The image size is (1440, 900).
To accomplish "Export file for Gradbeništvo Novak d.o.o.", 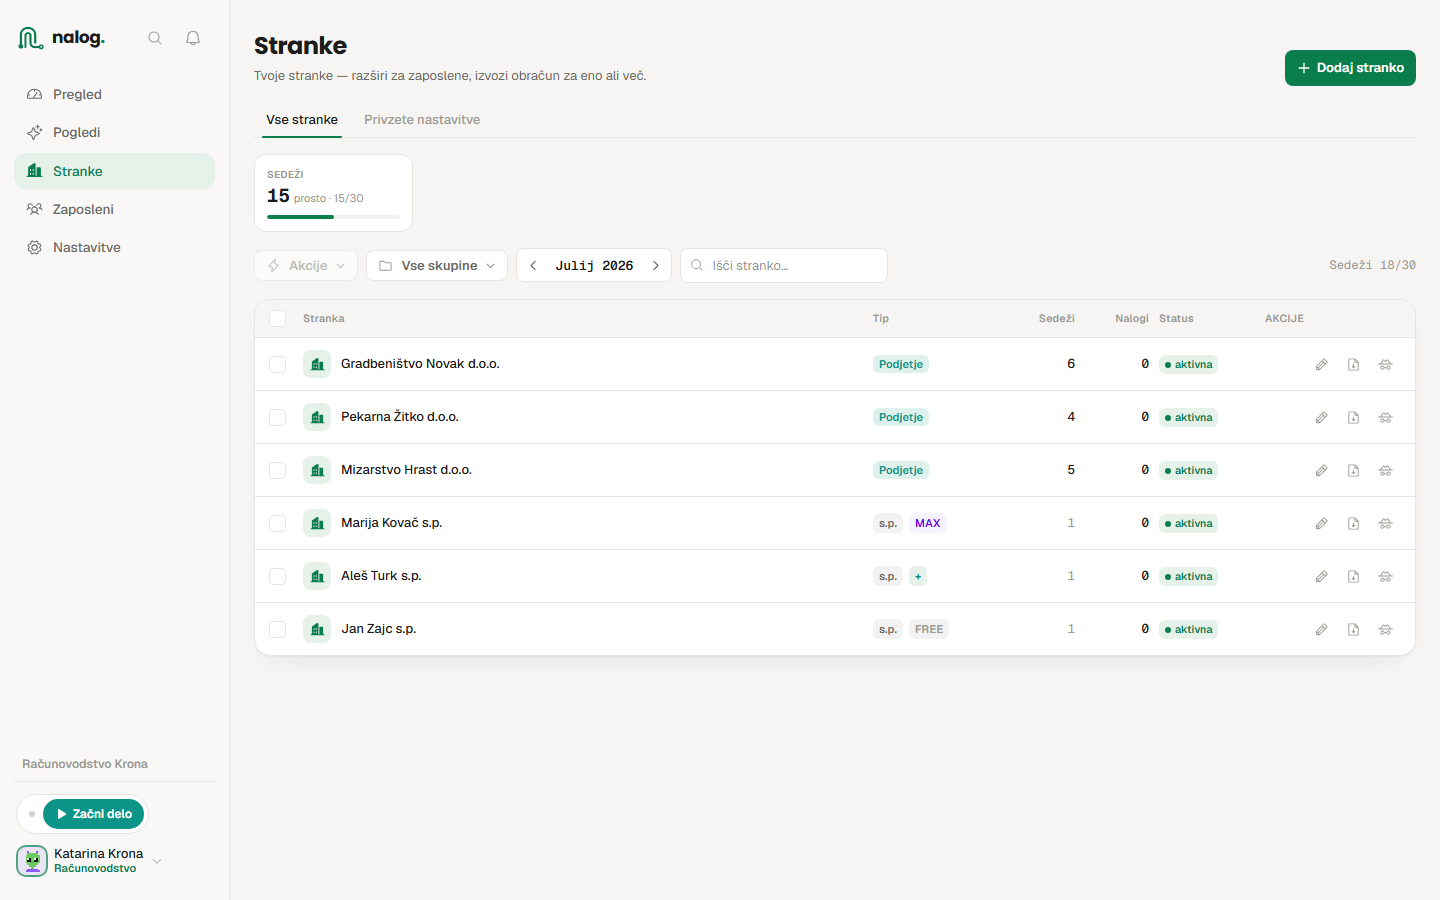I will tap(1353, 365).
